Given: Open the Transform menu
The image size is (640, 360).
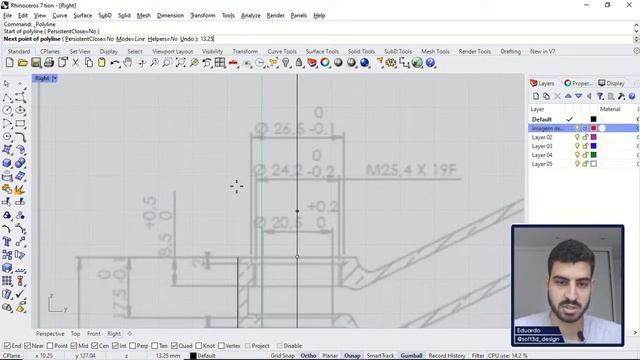Looking at the screenshot, I should [x=203, y=16].
